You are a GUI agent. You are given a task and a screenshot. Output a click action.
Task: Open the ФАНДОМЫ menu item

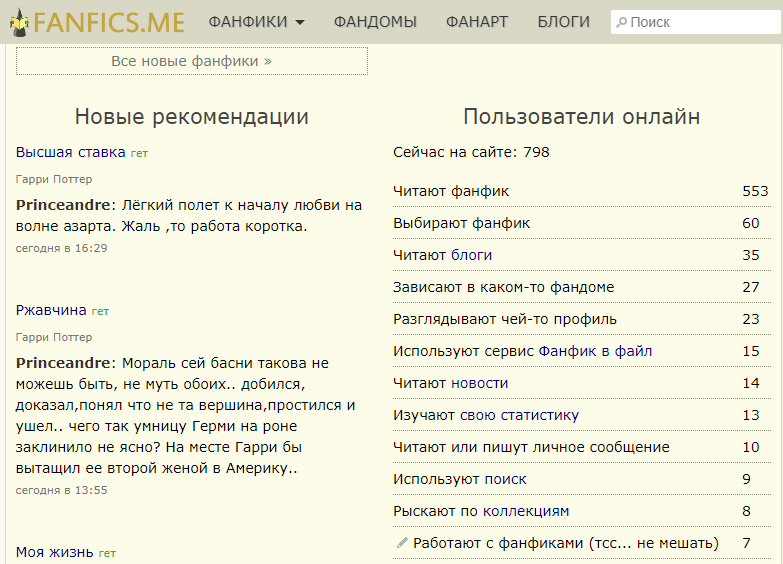click(375, 22)
